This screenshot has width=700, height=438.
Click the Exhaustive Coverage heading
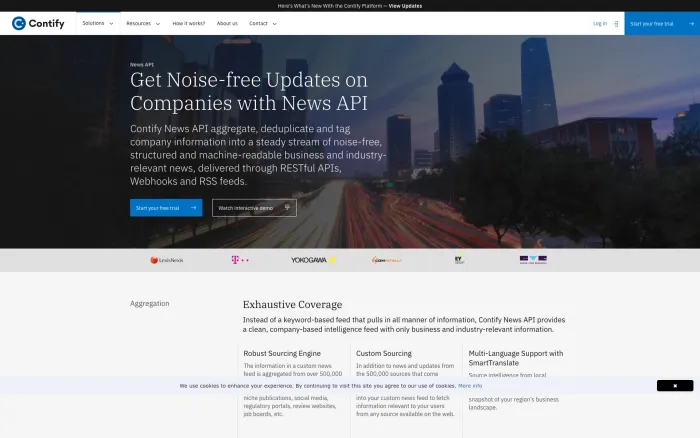click(292, 305)
